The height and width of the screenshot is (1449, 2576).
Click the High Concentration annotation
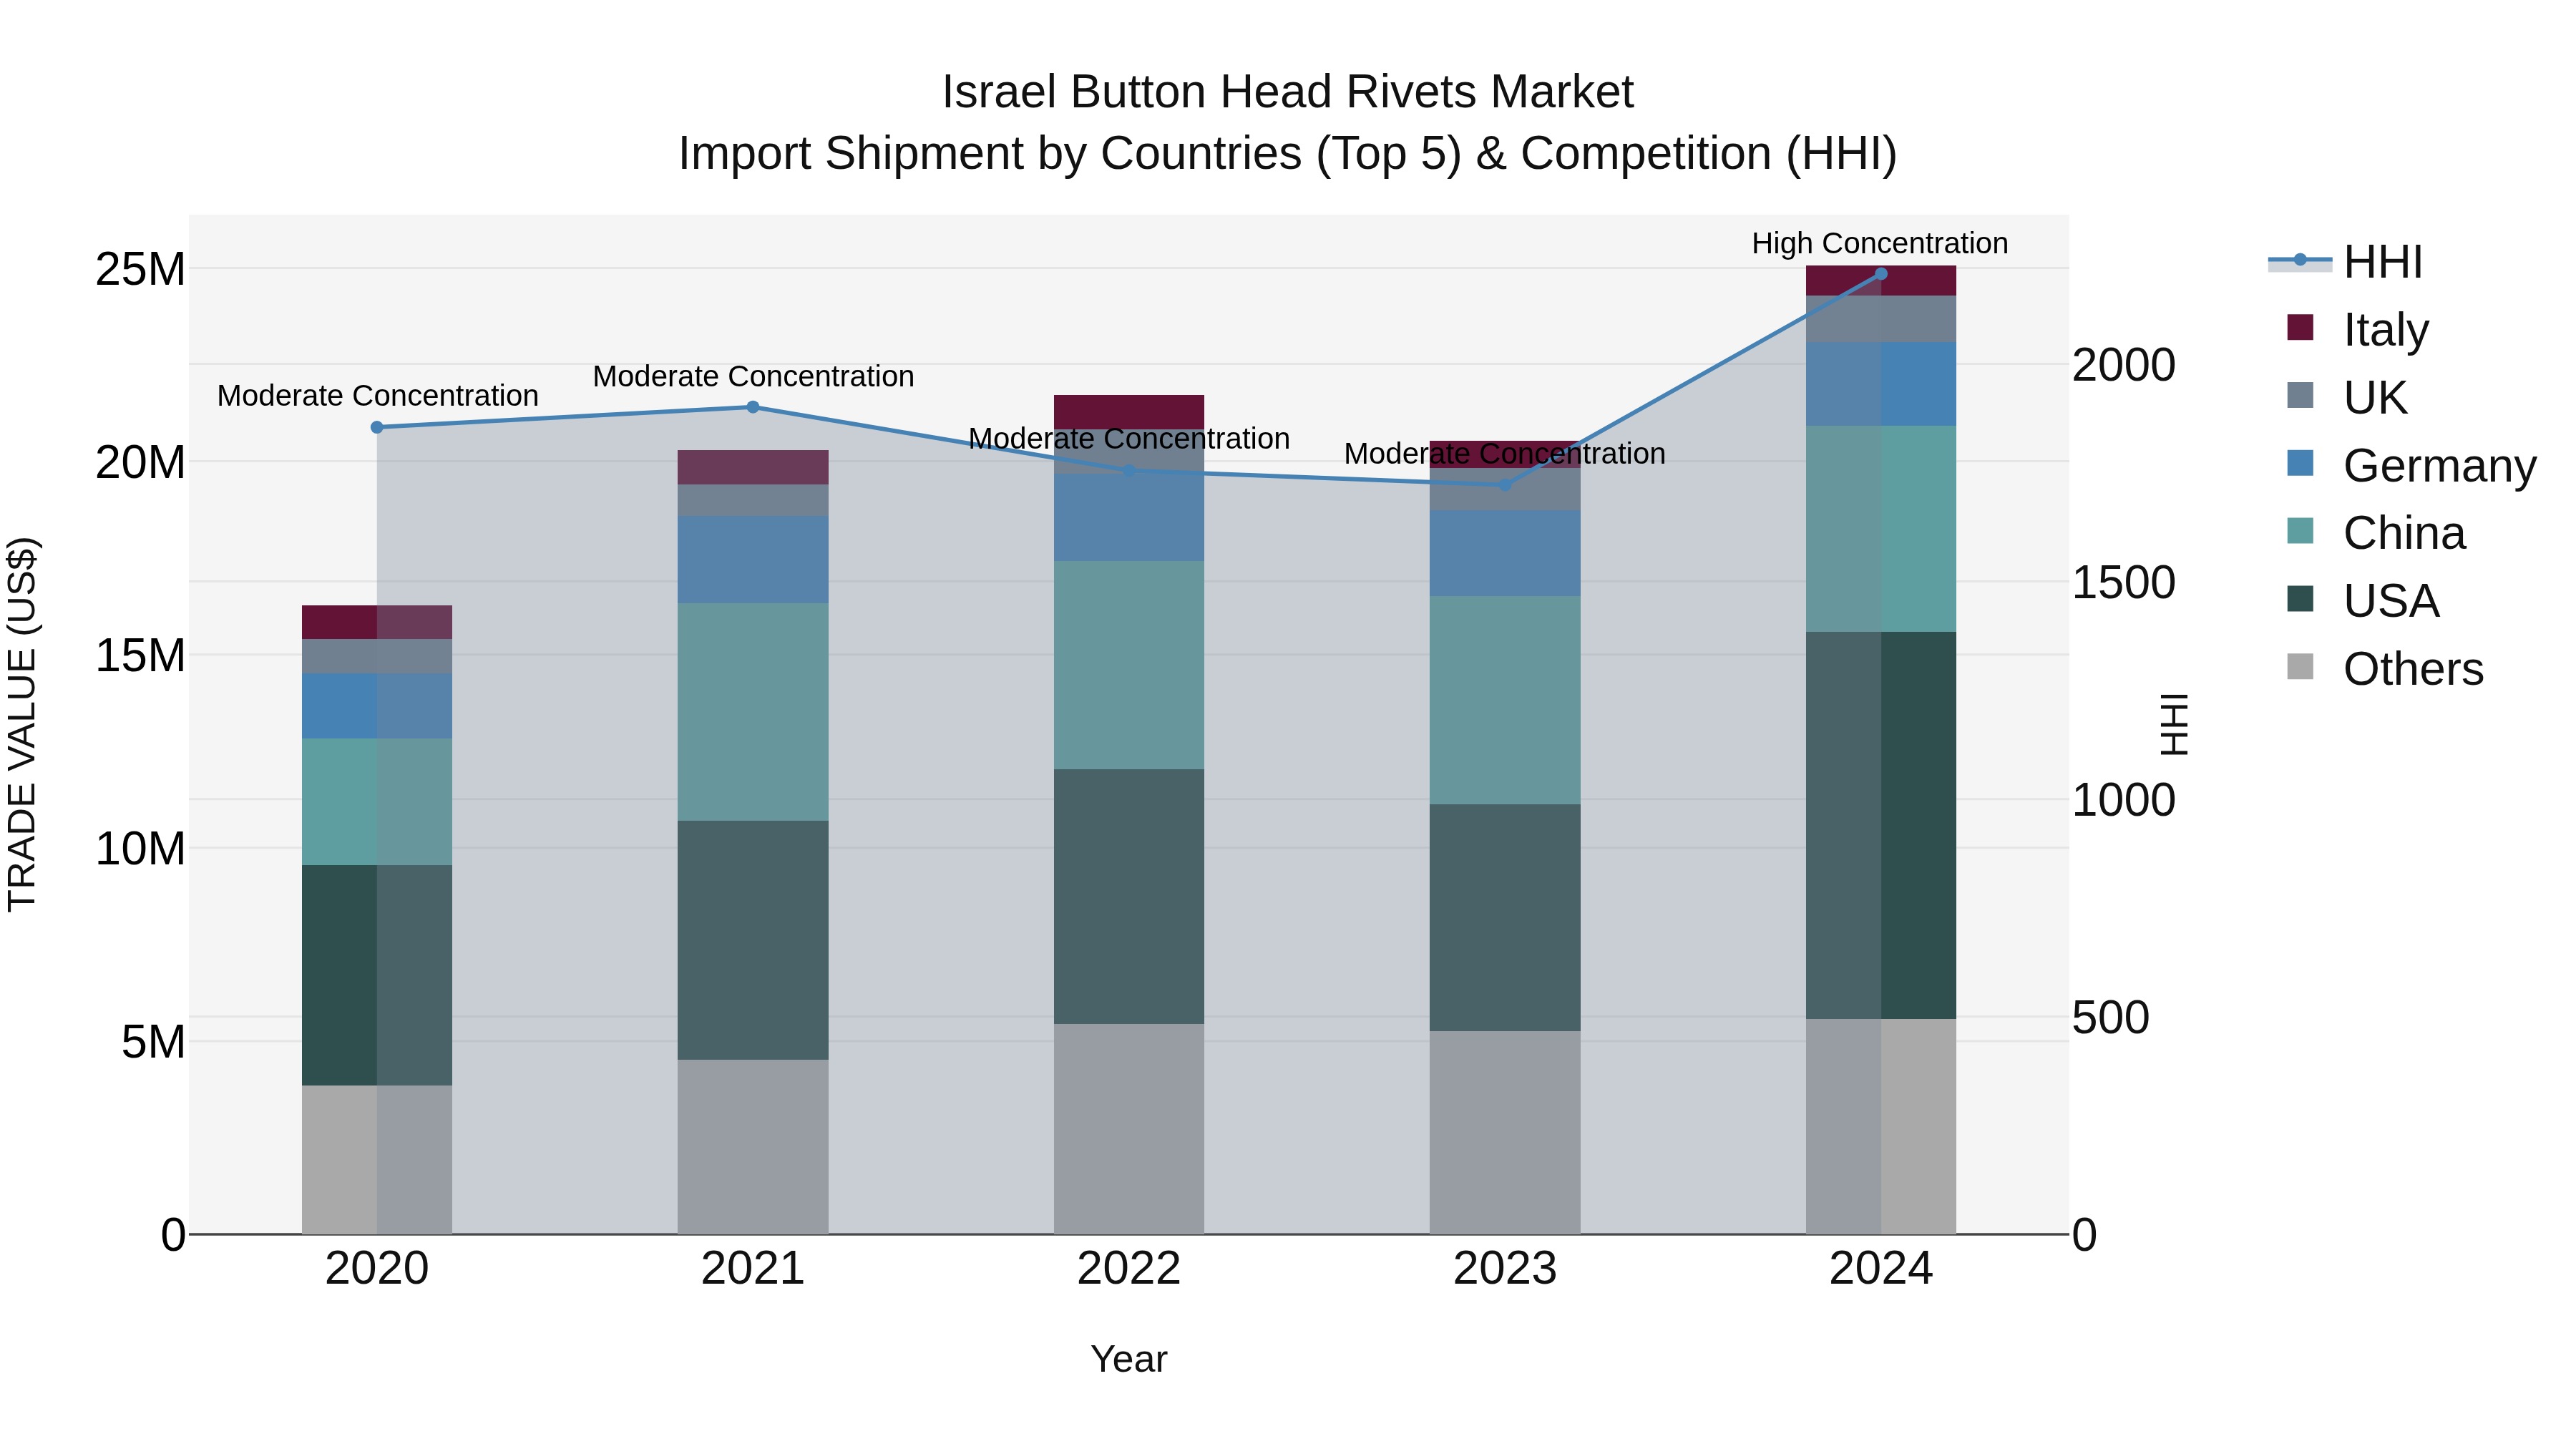click(1880, 243)
